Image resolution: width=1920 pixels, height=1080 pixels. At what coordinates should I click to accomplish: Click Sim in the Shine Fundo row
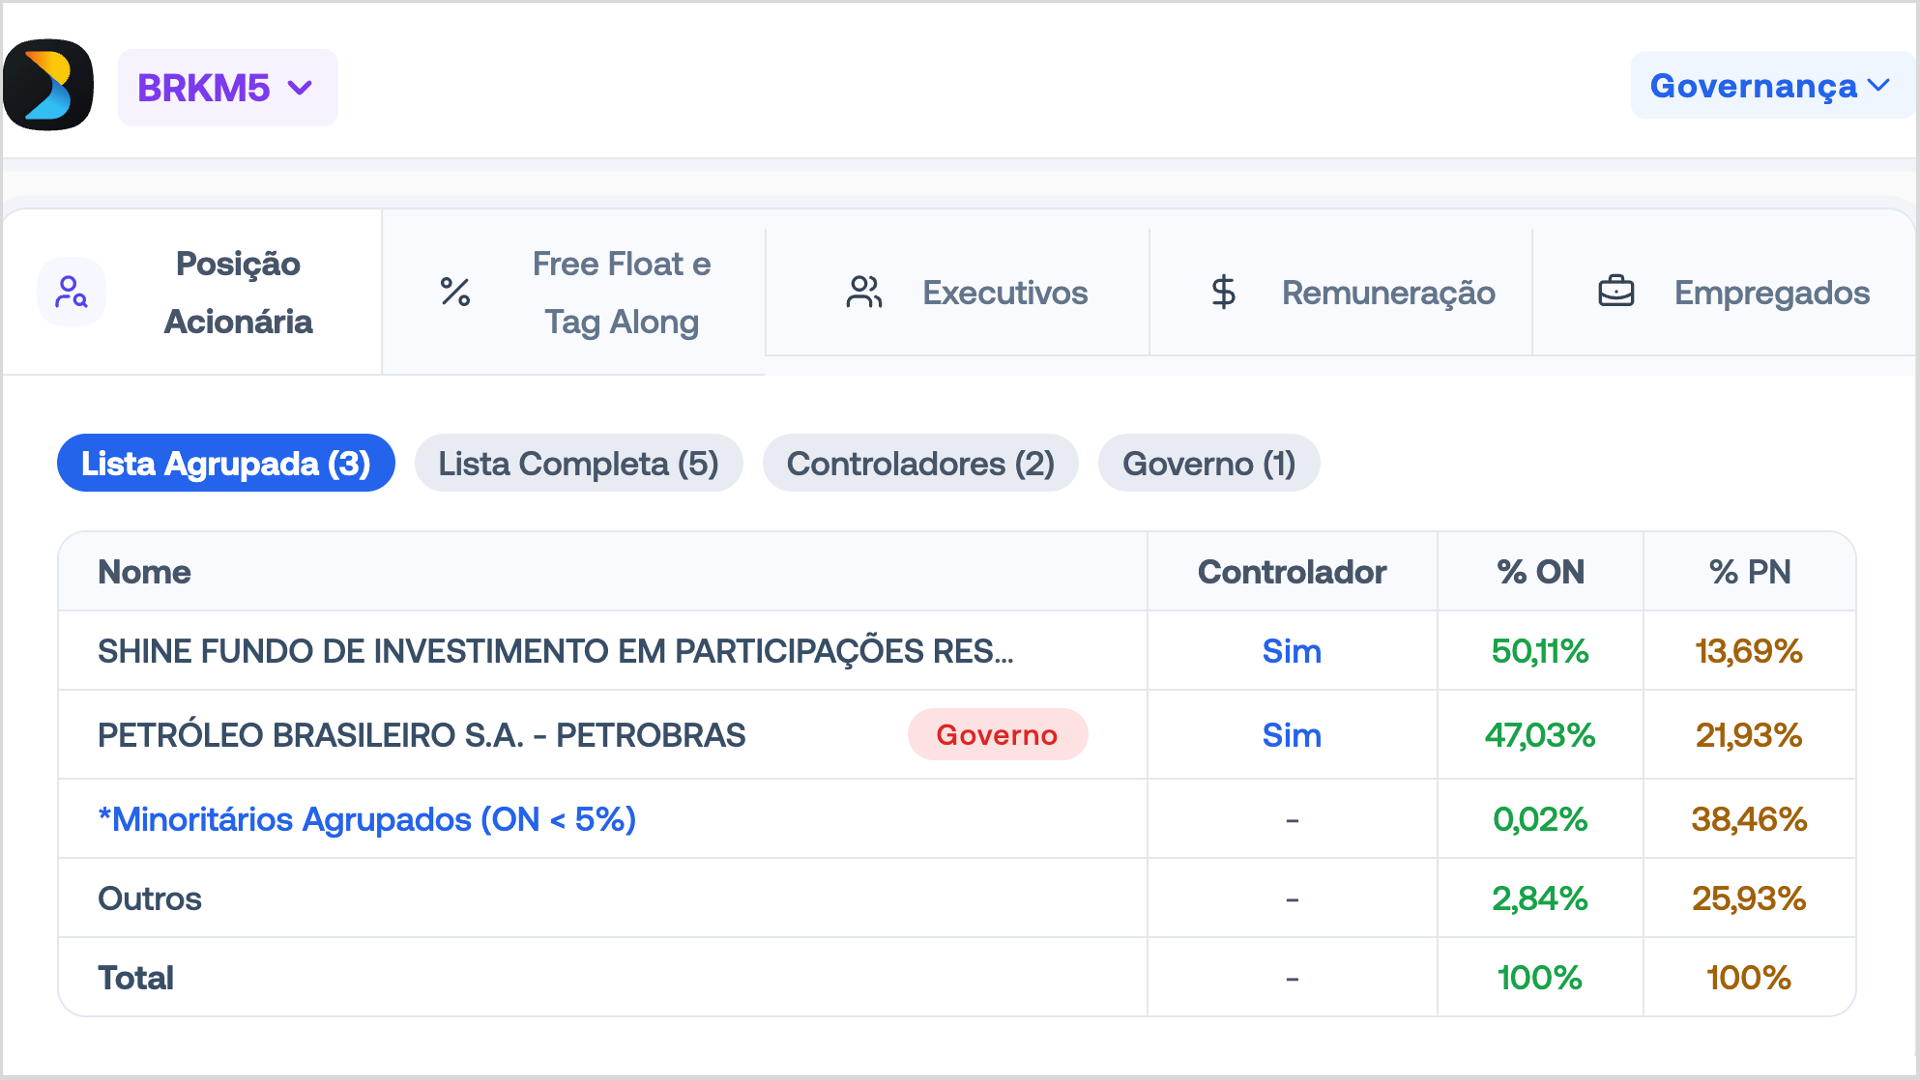coord(1292,651)
